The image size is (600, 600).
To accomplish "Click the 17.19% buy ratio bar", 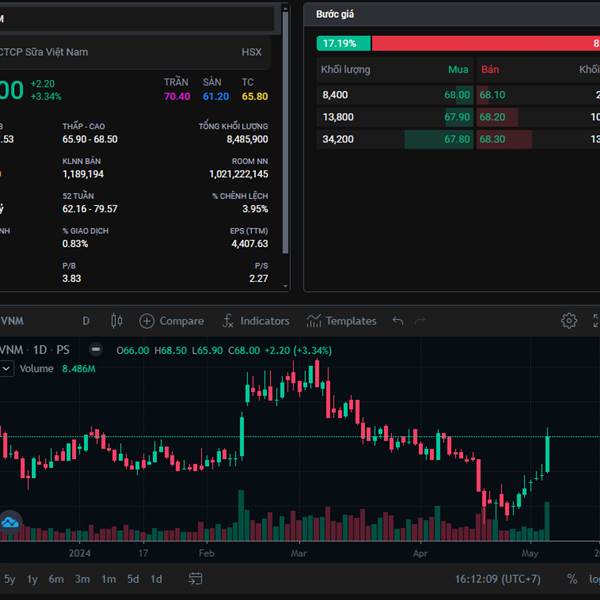I will click(344, 43).
